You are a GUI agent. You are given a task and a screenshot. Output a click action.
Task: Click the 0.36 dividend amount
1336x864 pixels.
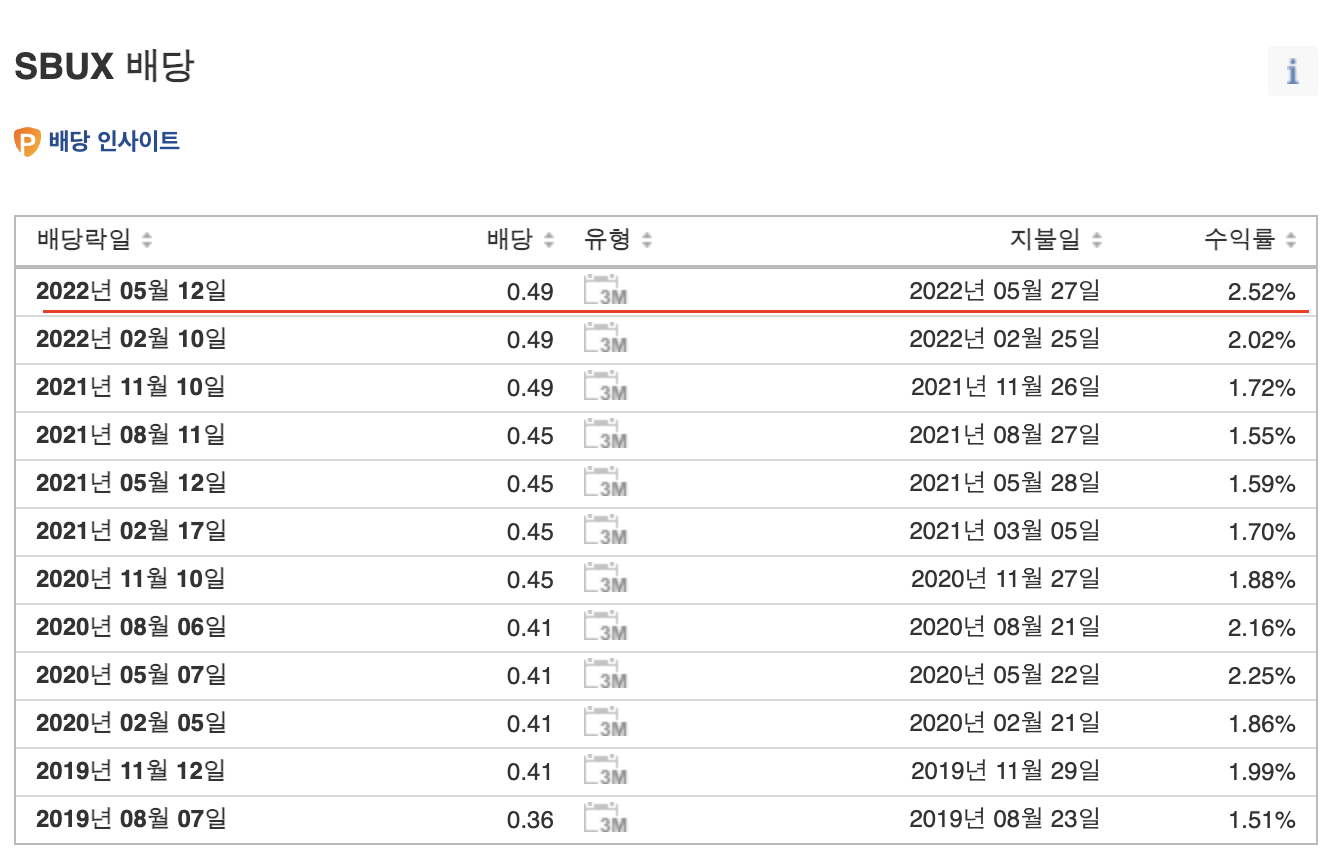[x=530, y=820]
